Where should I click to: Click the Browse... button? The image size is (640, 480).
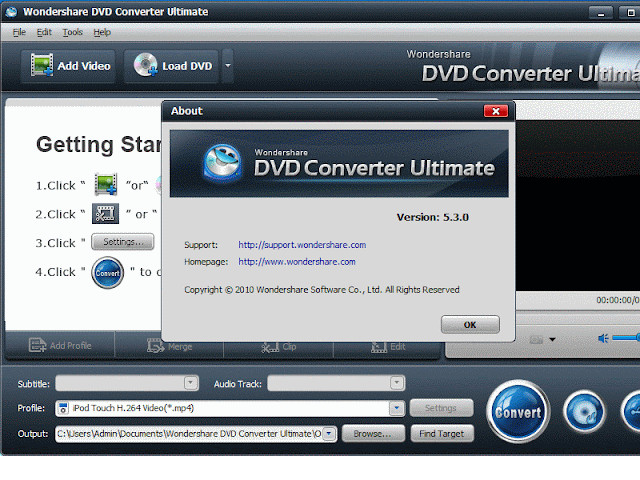tap(373, 433)
